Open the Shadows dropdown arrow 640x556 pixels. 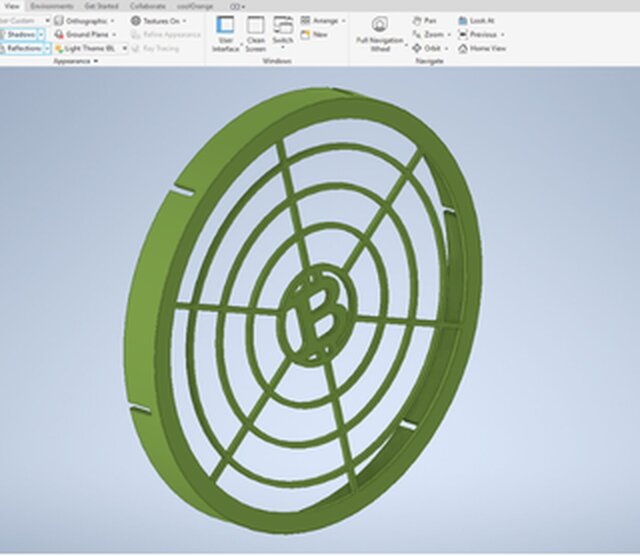coord(41,34)
